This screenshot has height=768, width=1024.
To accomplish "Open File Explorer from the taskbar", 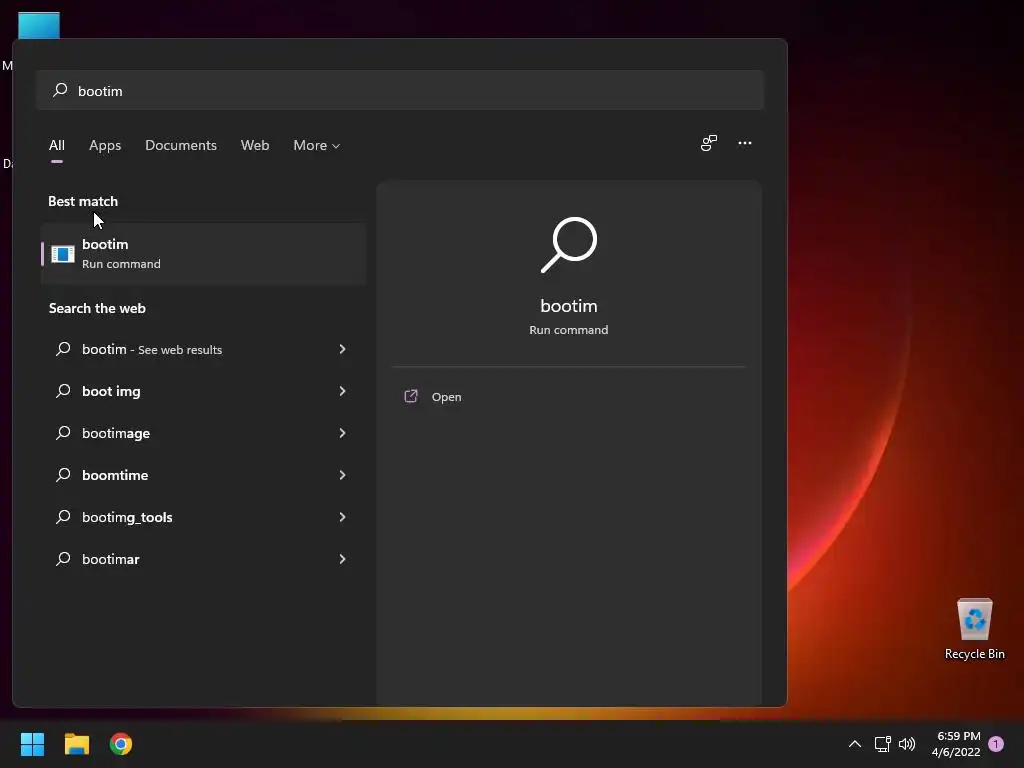I will pos(76,744).
